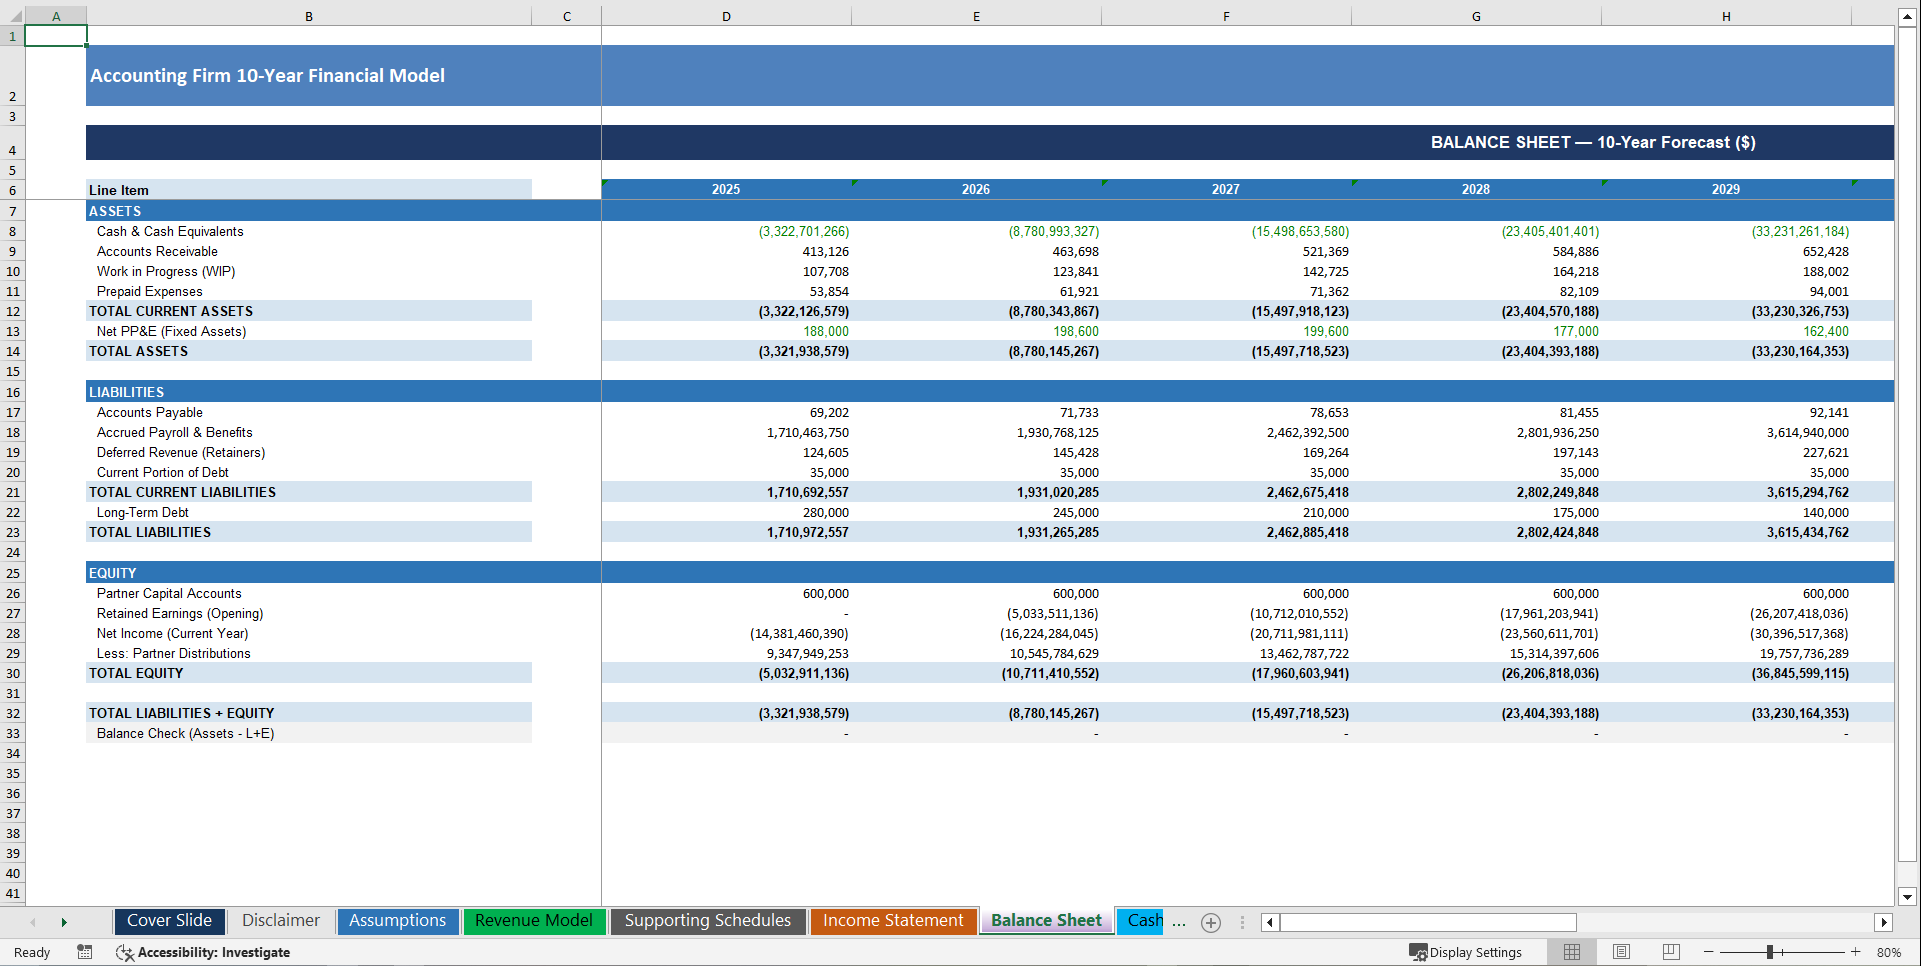Click the next sheet navigation arrow
The height and width of the screenshot is (966, 1921).
64,922
